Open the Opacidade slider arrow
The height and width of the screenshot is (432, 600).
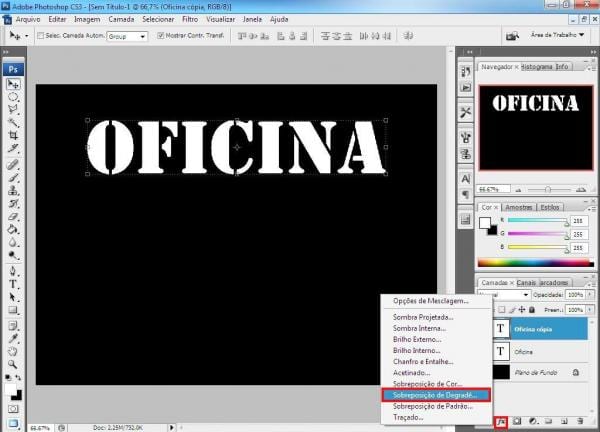point(590,295)
